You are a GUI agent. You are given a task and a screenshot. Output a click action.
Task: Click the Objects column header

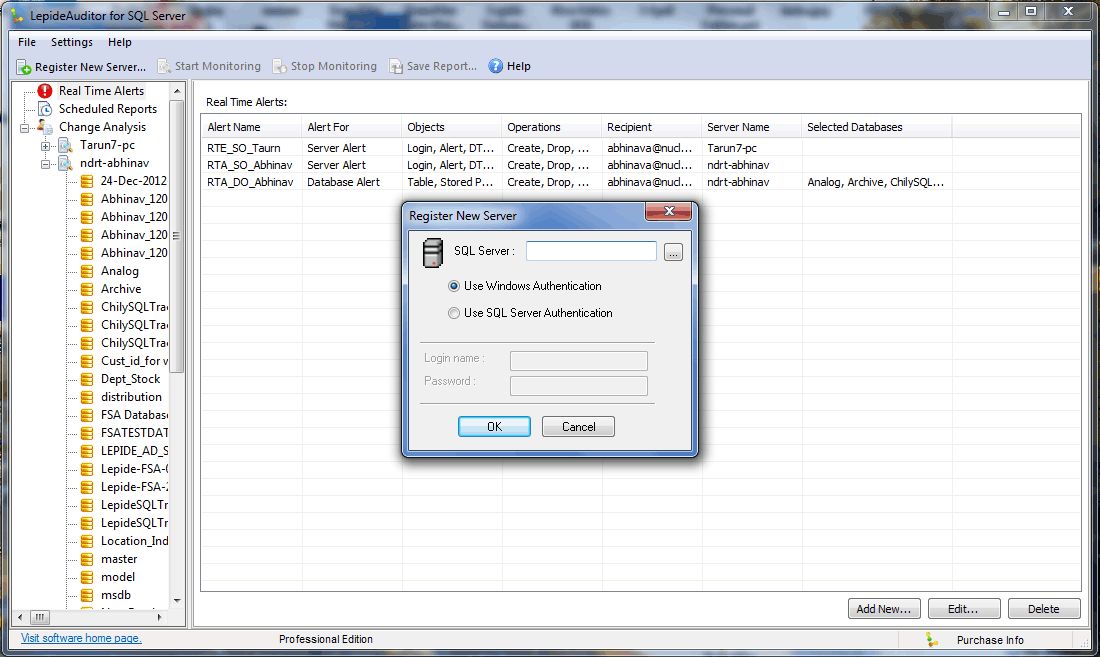(x=452, y=127)
